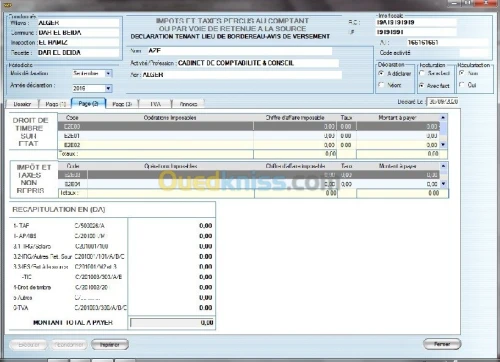Click the A.I field showing 166161661
The image size is (500, 362).
point(447,42)
